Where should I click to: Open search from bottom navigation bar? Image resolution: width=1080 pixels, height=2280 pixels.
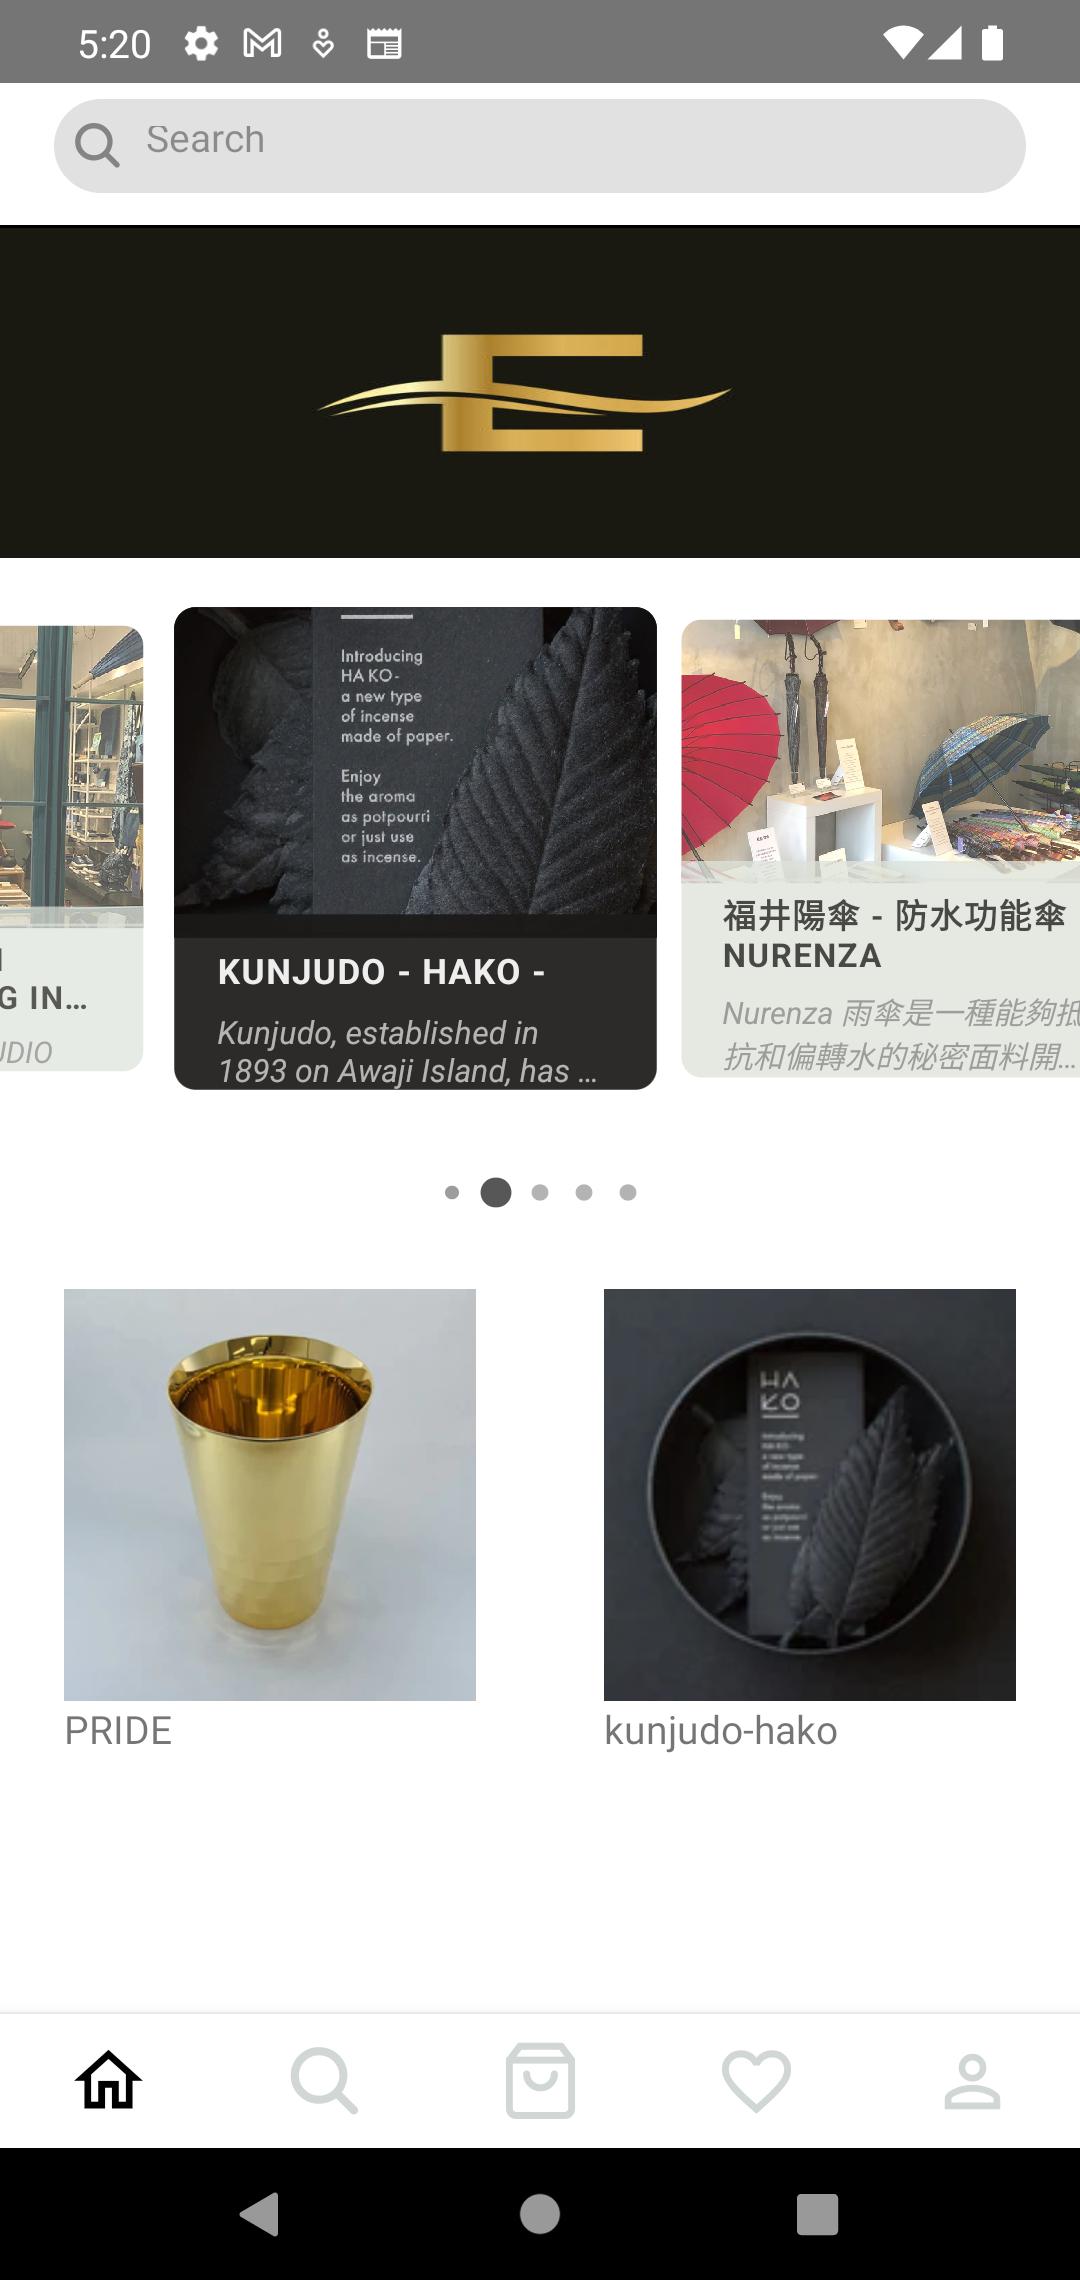(324, 2080)
